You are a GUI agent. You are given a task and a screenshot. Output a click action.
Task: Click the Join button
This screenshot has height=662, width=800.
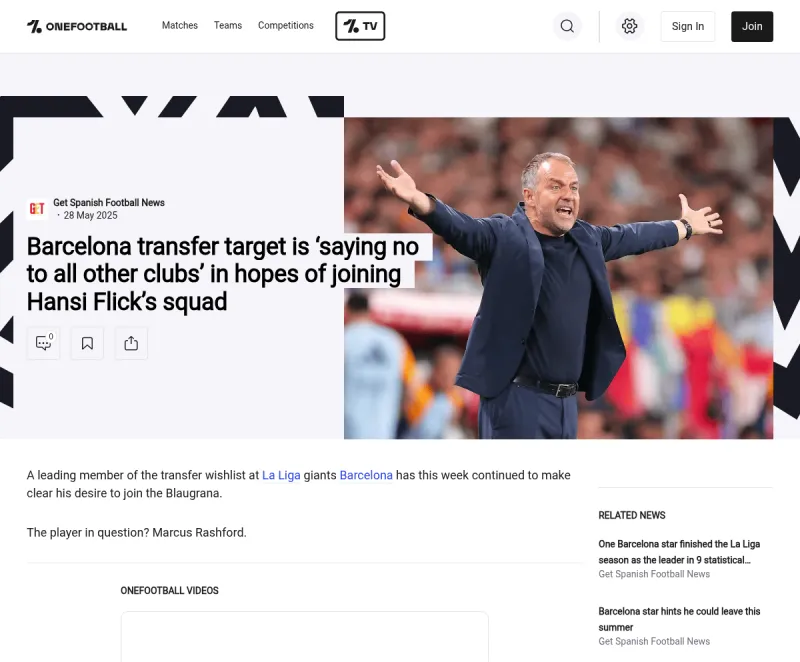click(752, 27)
